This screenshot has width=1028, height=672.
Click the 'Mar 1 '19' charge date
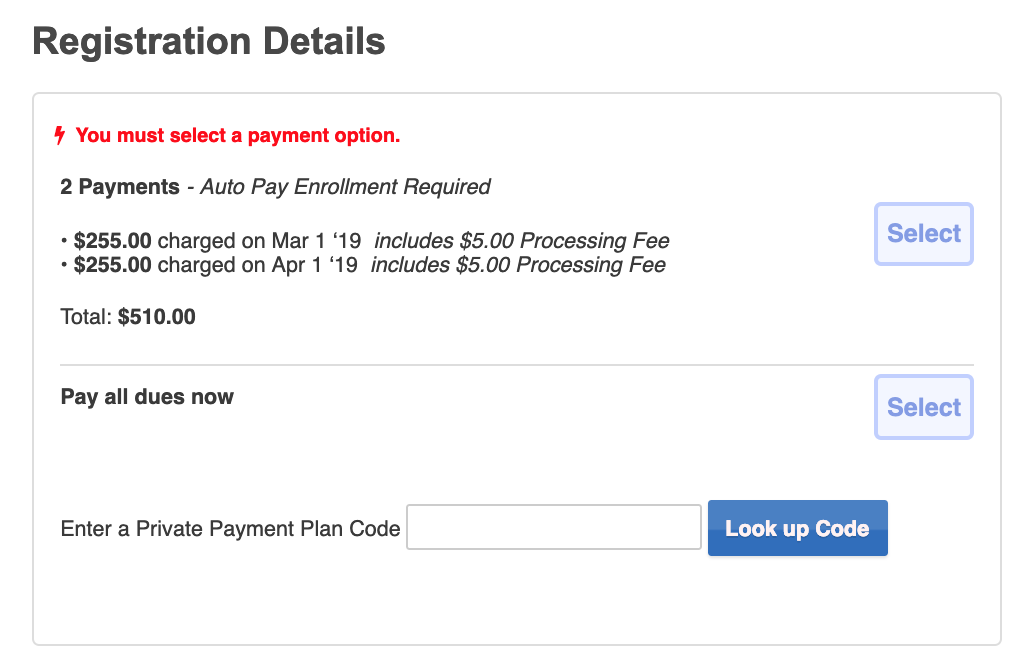click(317, 241)
